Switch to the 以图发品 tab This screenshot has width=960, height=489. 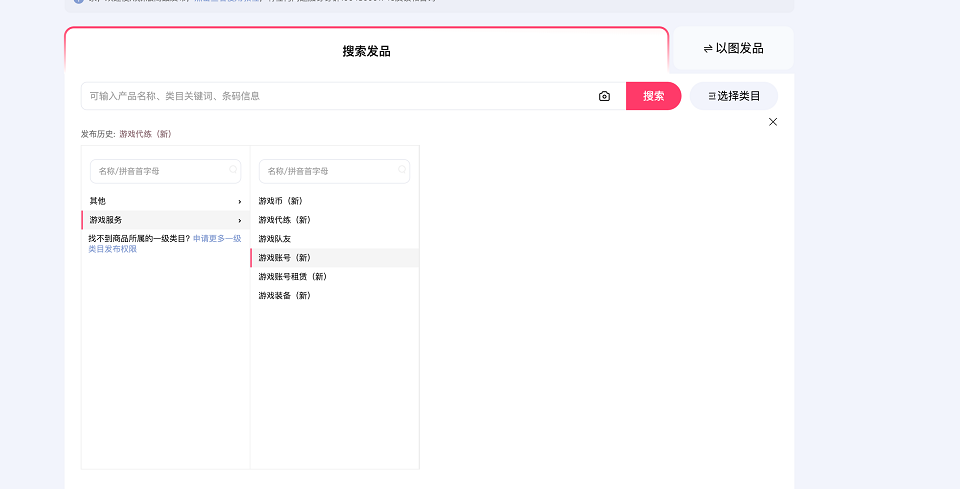pyautogui.click(x=733, y=48)
